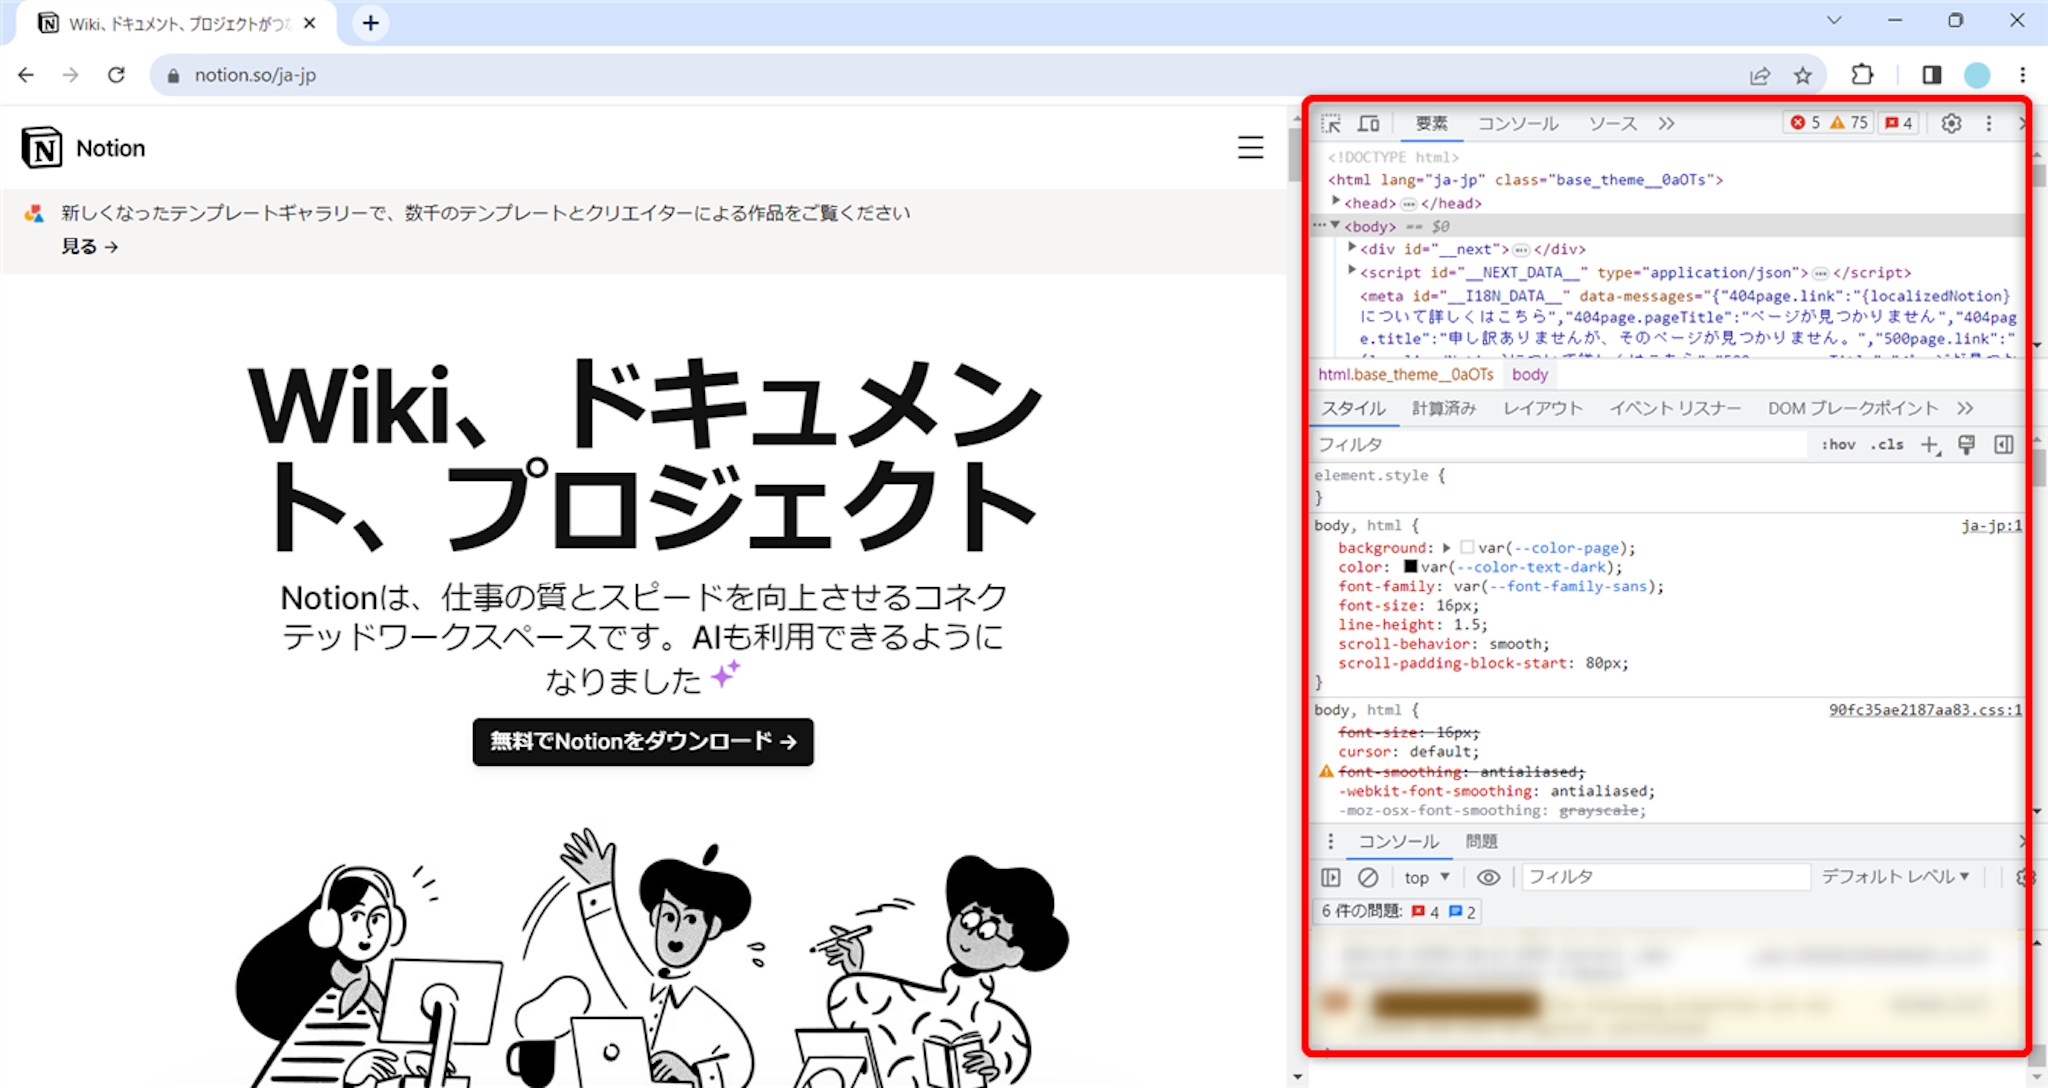Bookmark this page with the star icon
This screenshot has height=1088, width=2048.
pyautogui.click(x=1802, y=75)
